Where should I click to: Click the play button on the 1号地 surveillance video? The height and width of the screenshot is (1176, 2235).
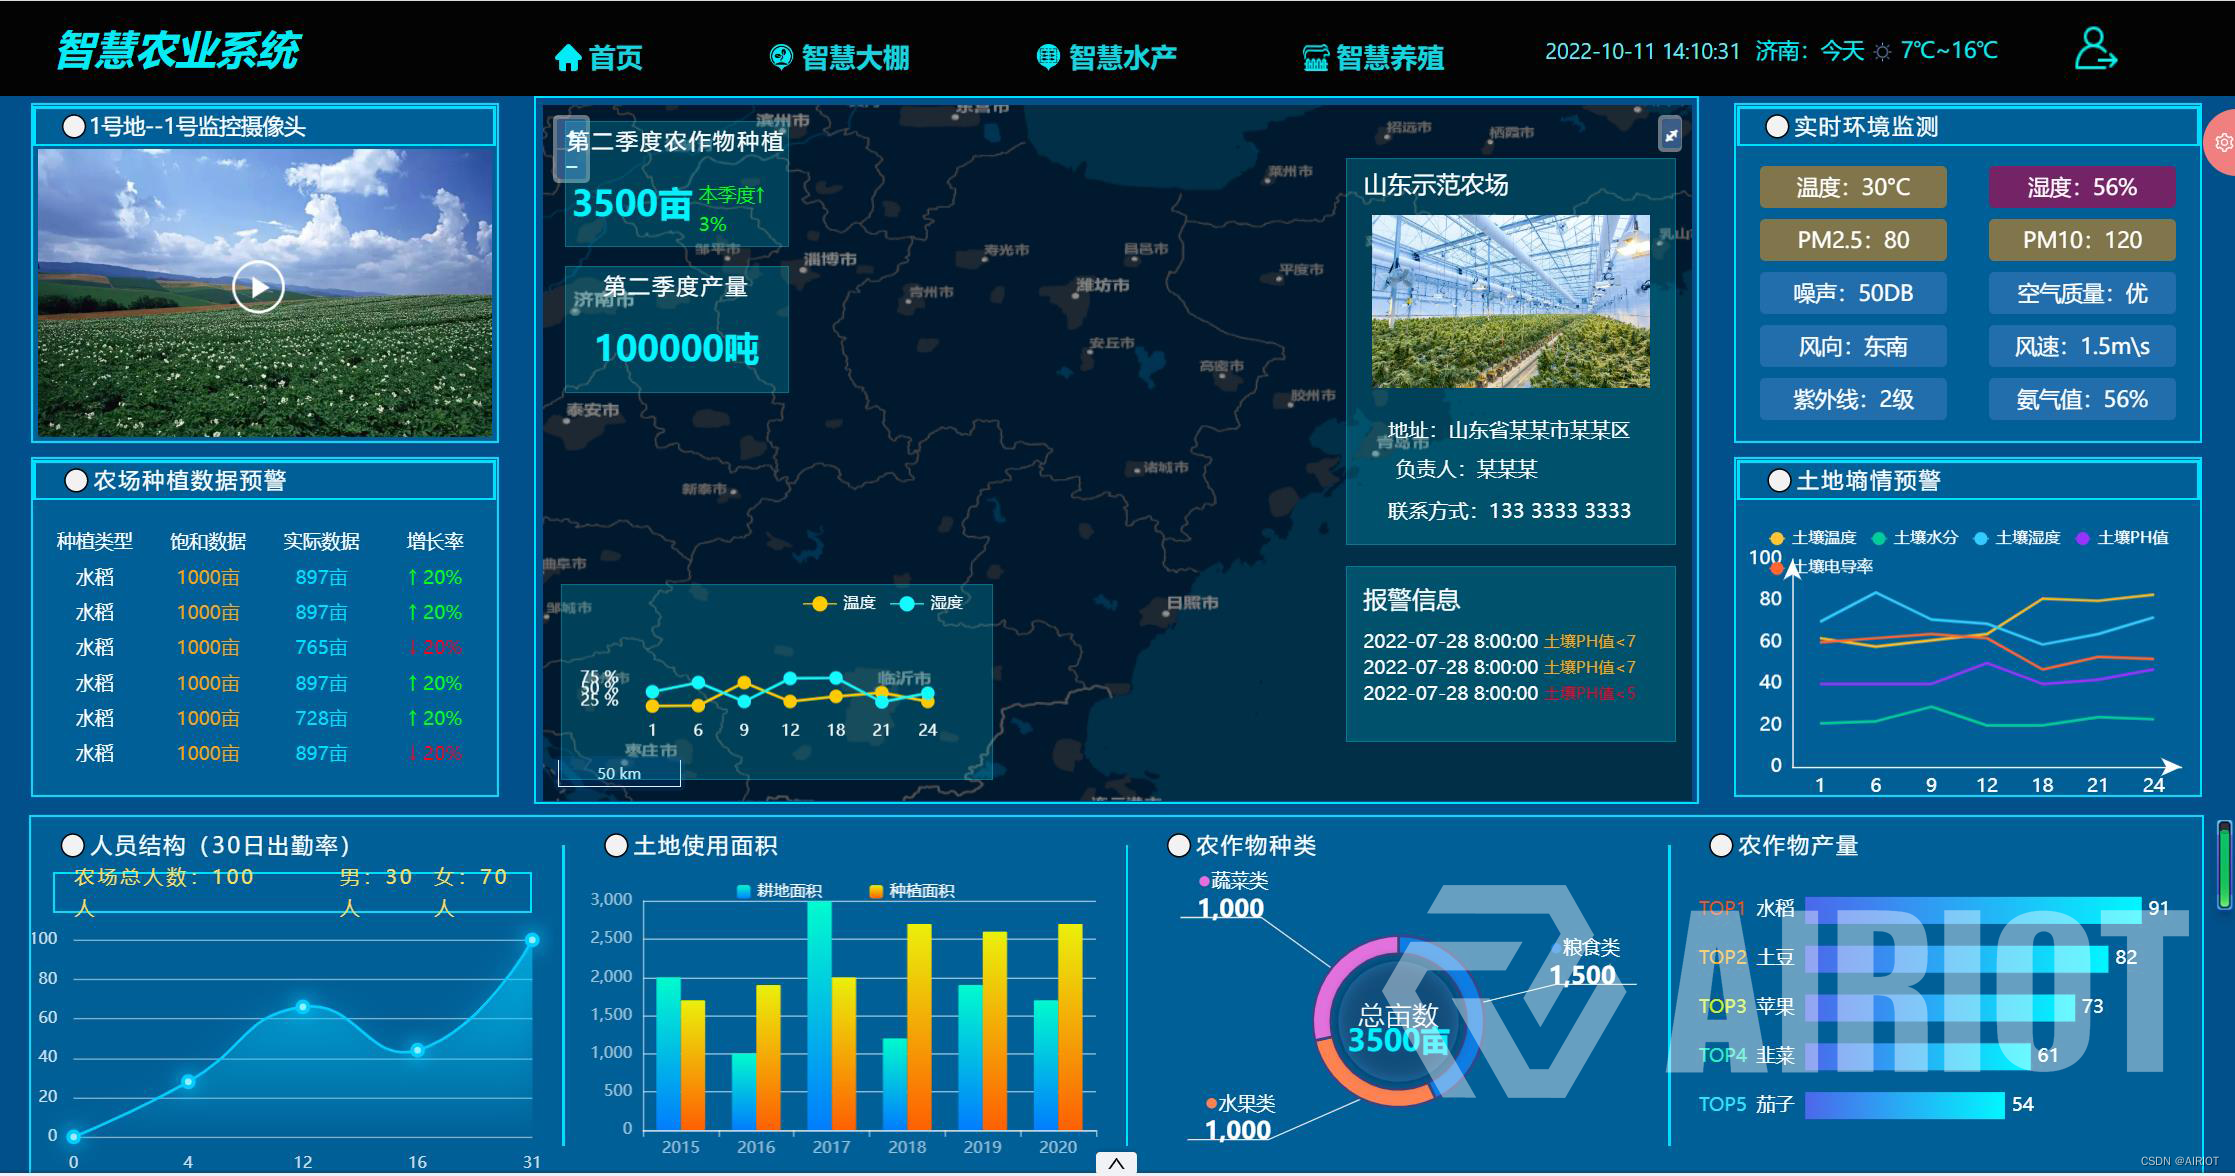point(258,288)
